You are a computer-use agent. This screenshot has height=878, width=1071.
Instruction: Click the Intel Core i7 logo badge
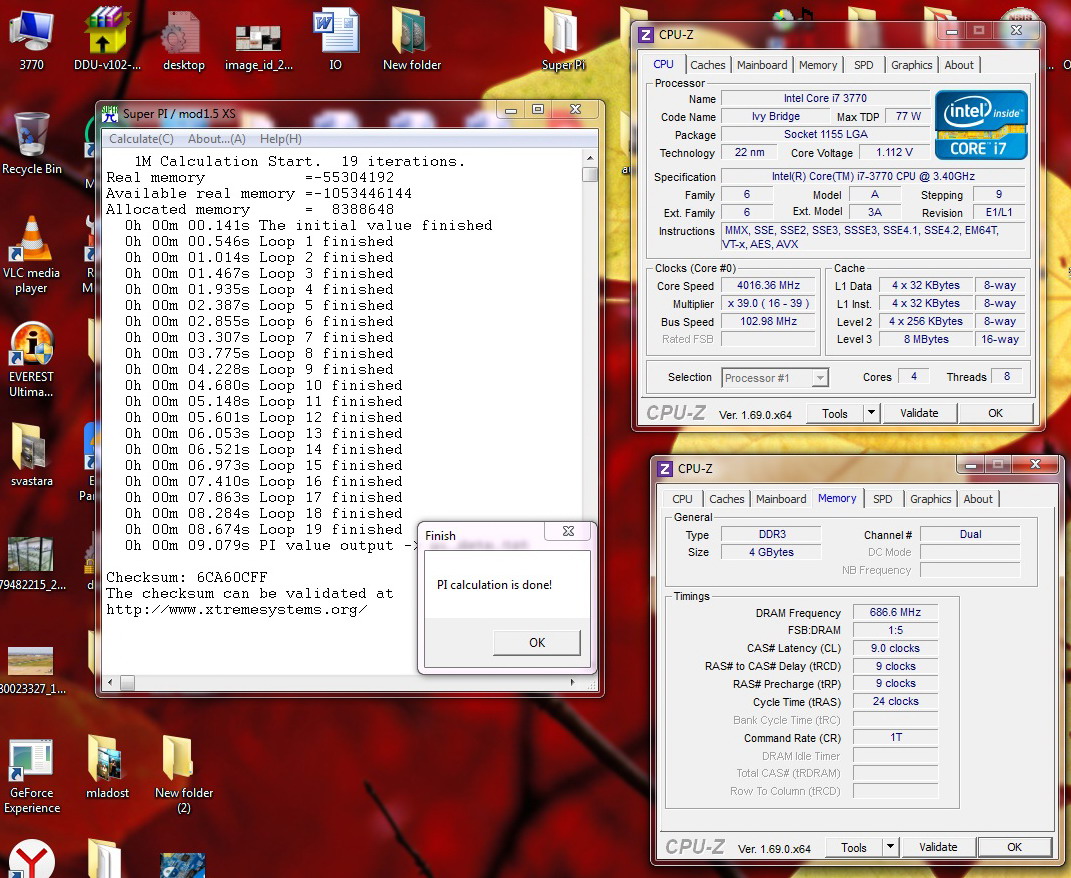tap(981, 125)
